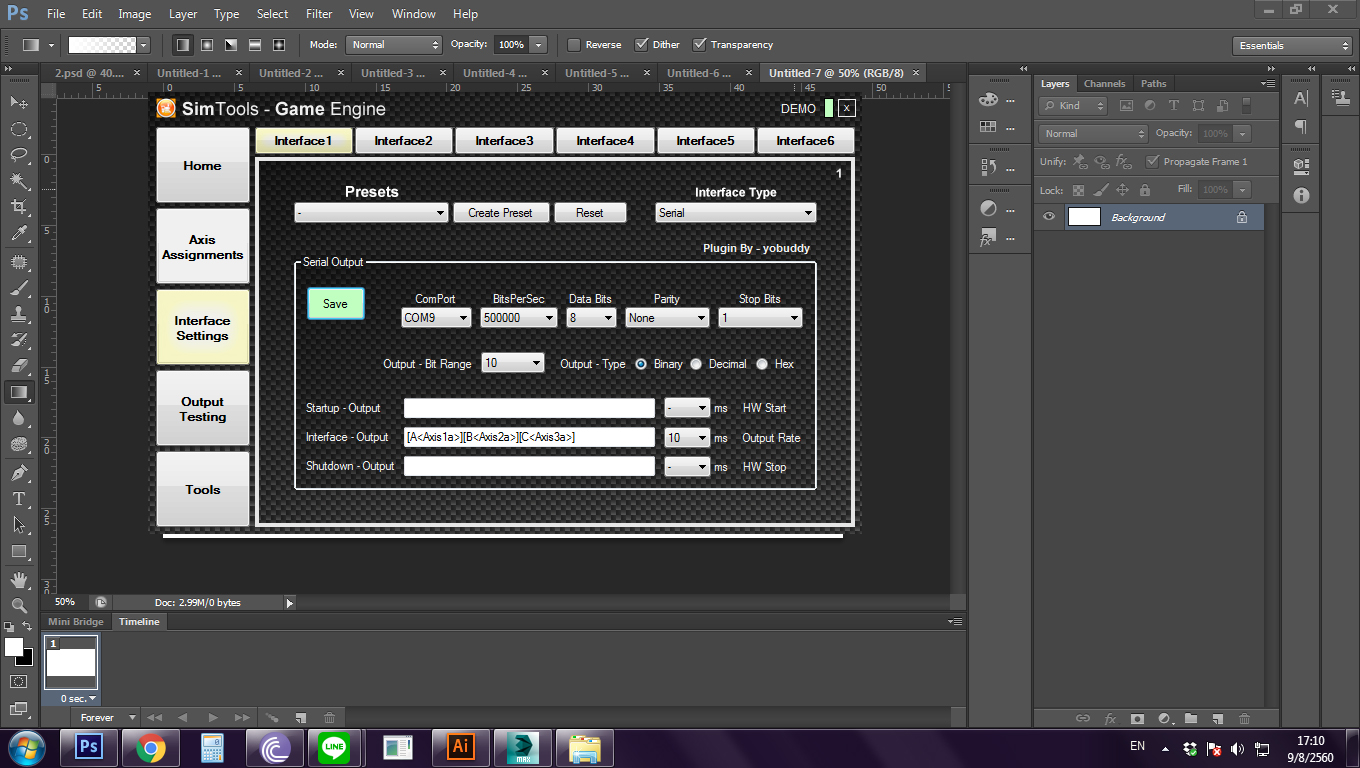Open the collapsed Paragraph panel icon
This screenshot has height=768, width=1360.
1301,126
